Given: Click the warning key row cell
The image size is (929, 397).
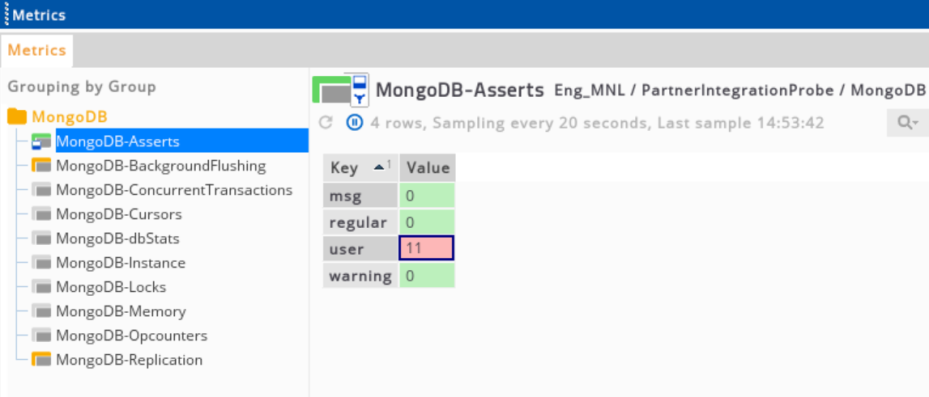Looking at the screenshot, I should (x=360, y=276).
